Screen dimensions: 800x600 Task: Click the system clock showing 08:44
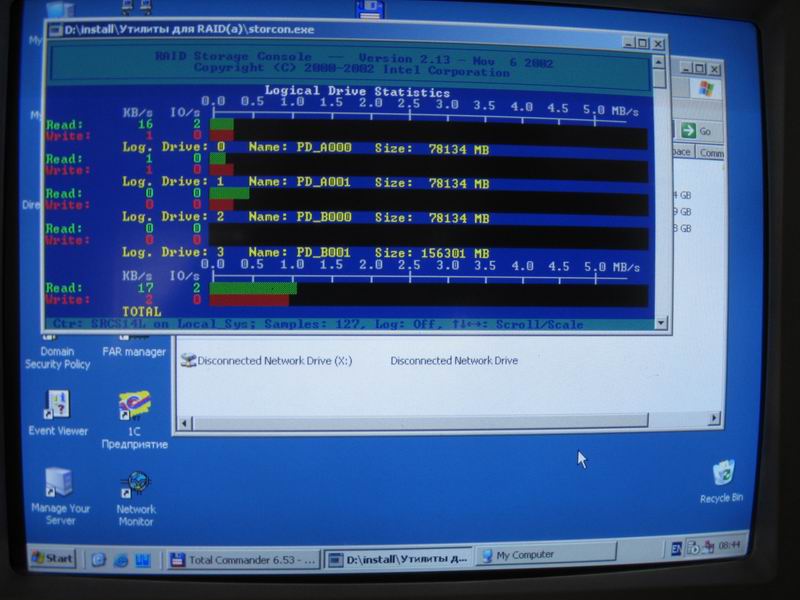point(729,545)
